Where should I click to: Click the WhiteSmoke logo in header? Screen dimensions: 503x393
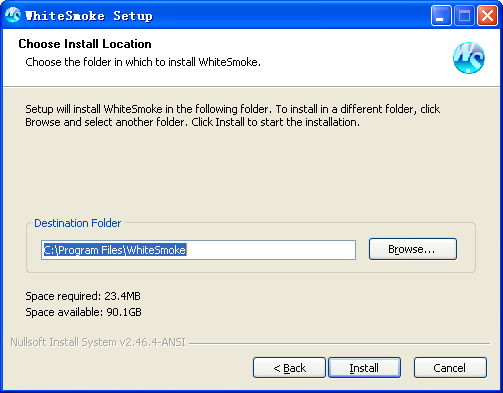click(468, 58)
